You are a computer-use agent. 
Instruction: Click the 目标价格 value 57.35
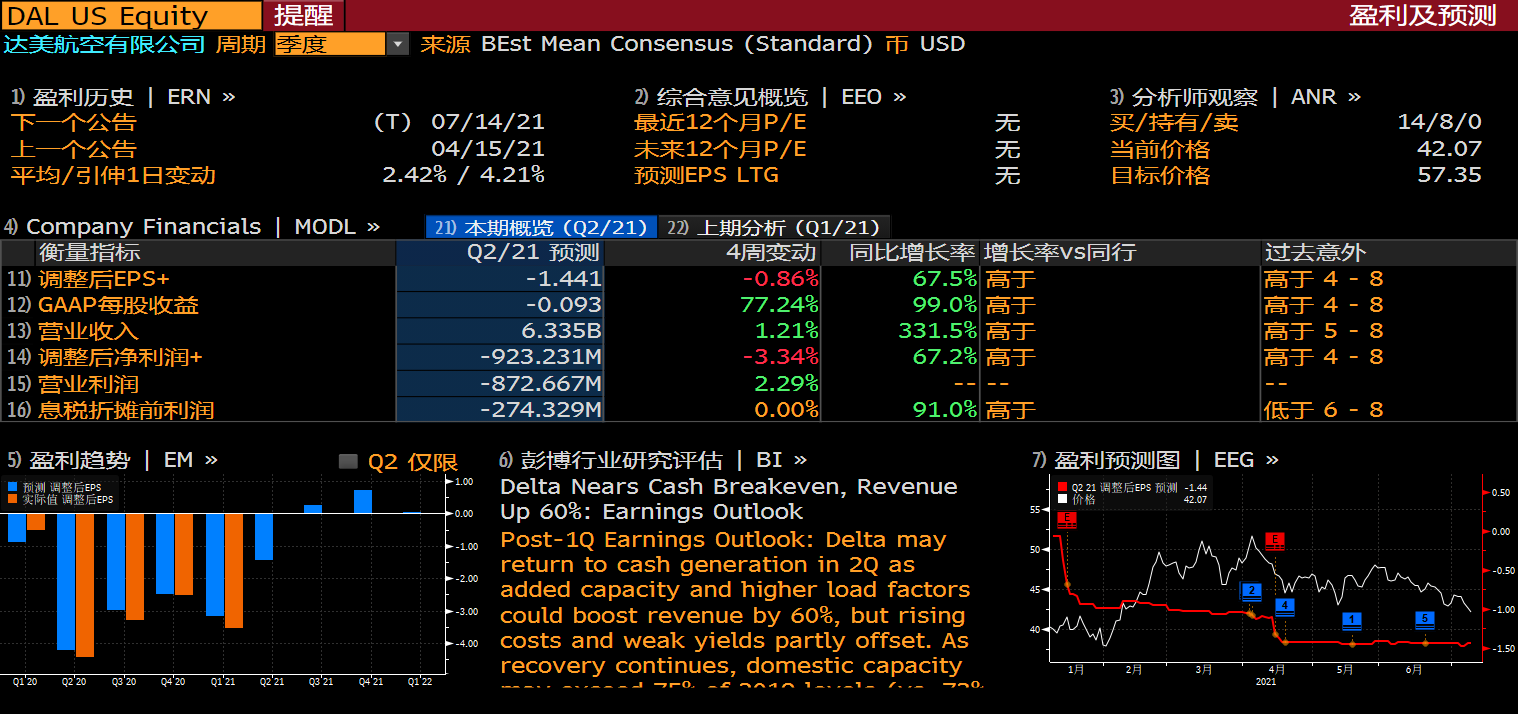[1450, 175]
